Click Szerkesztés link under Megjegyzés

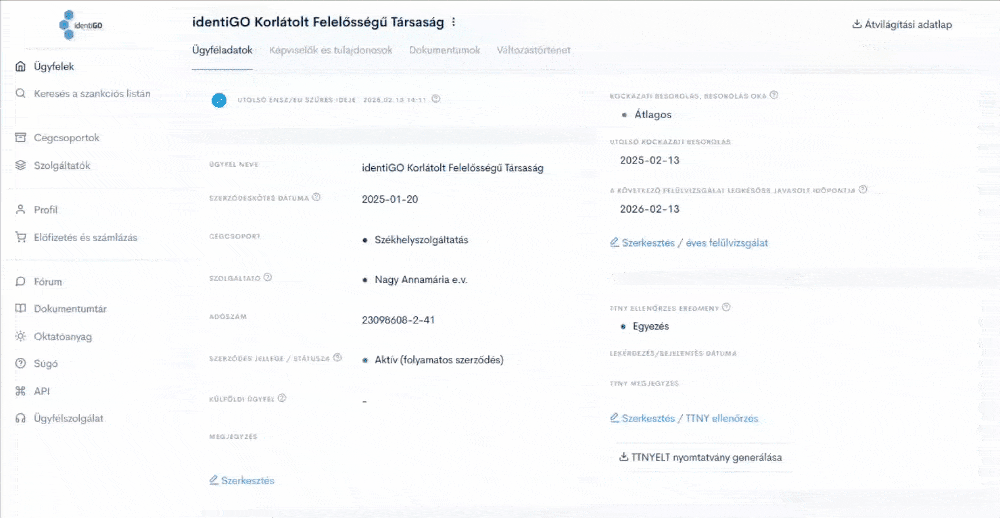(x=242, y=480)
